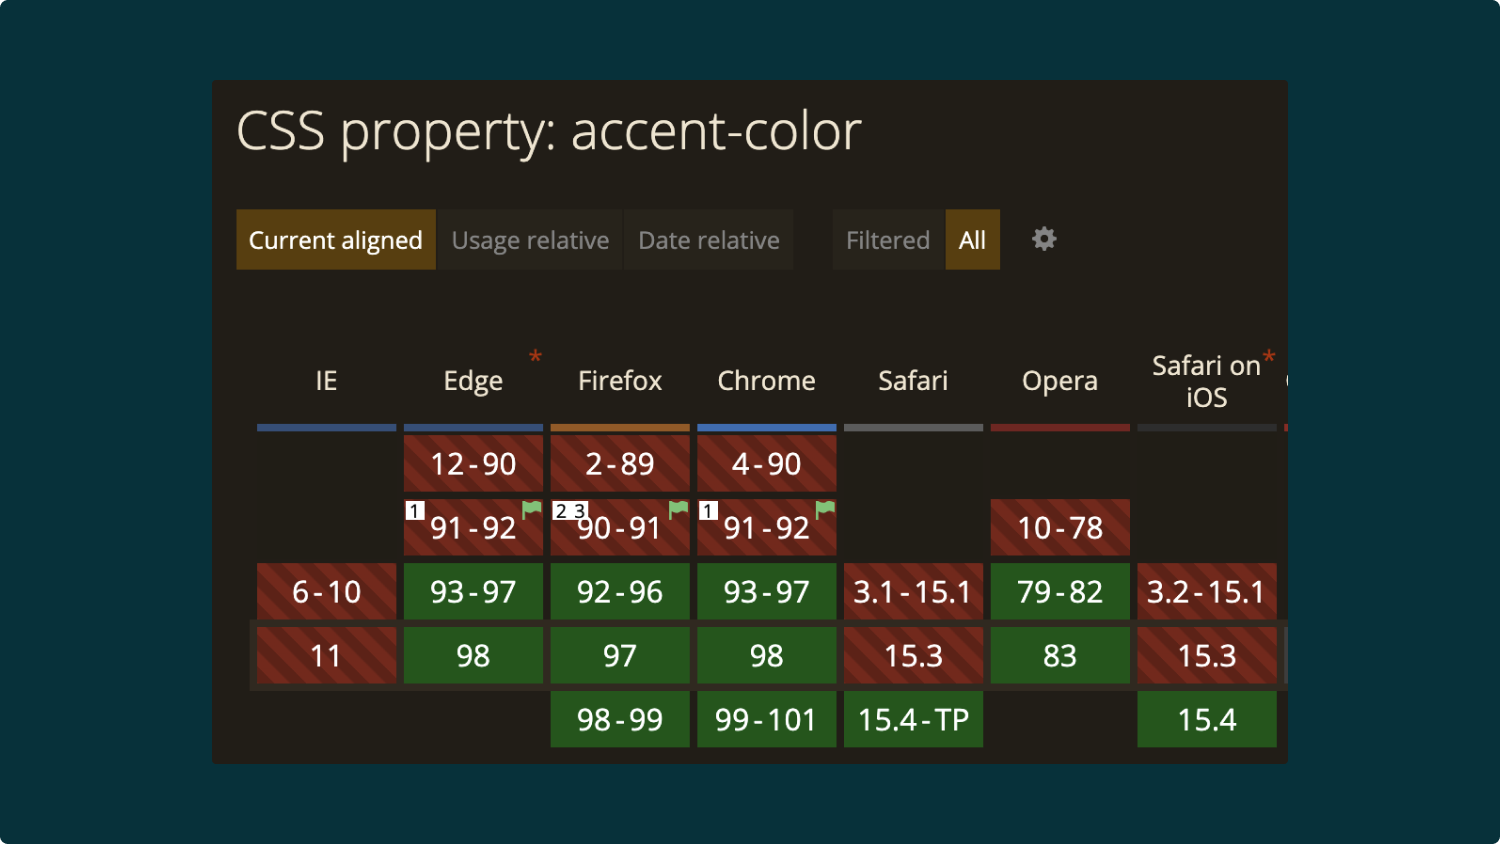This screenshot has height=844, width=1500.
Task: Click note marker 1 on Edge 91-92
Action: pyautogui.click(x=414, y=511)
